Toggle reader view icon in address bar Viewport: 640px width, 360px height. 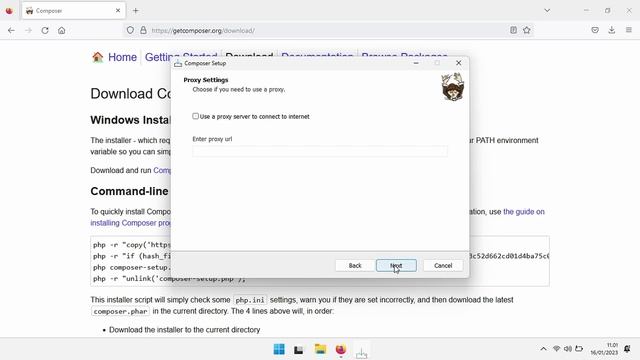click(513, 30)
